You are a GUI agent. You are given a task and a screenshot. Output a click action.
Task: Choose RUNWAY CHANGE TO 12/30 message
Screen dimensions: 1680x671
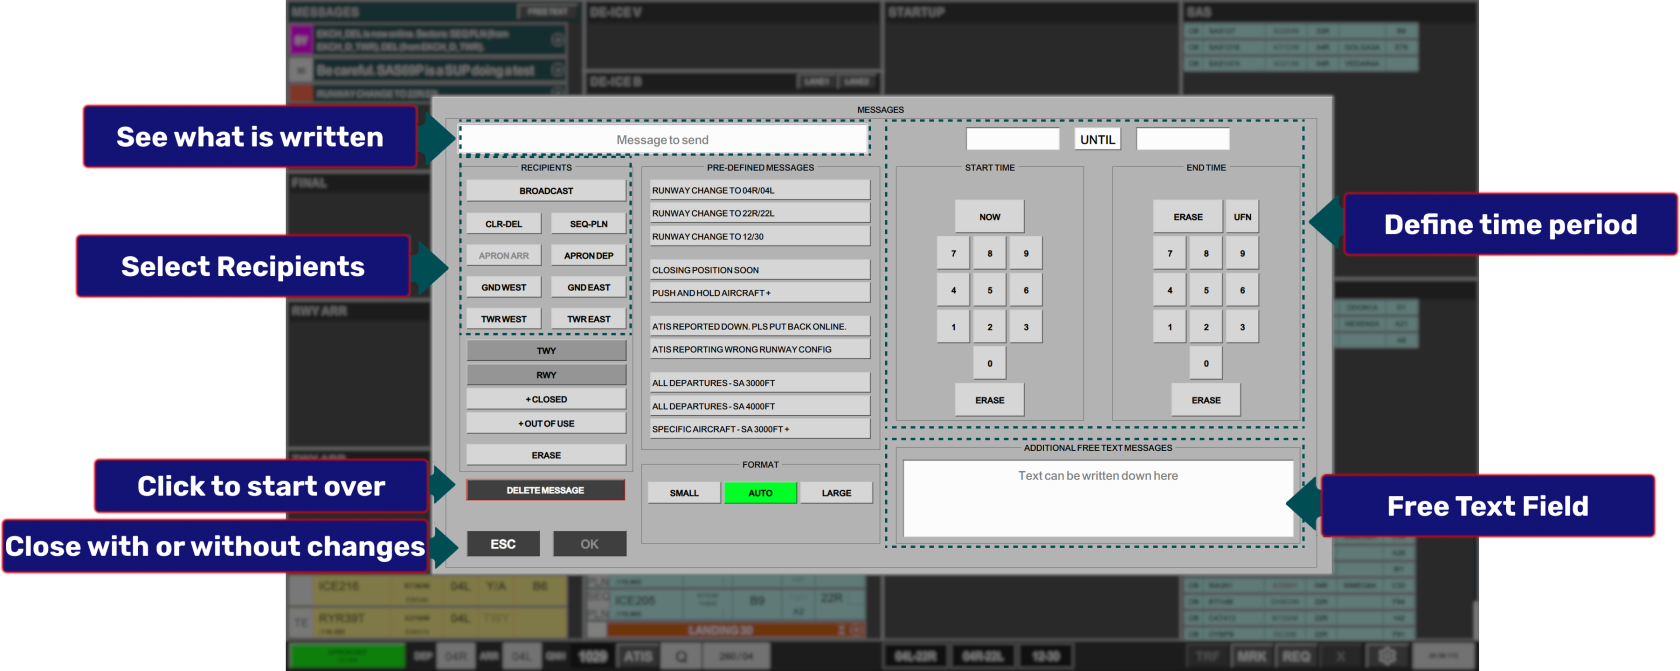(760, 236)
